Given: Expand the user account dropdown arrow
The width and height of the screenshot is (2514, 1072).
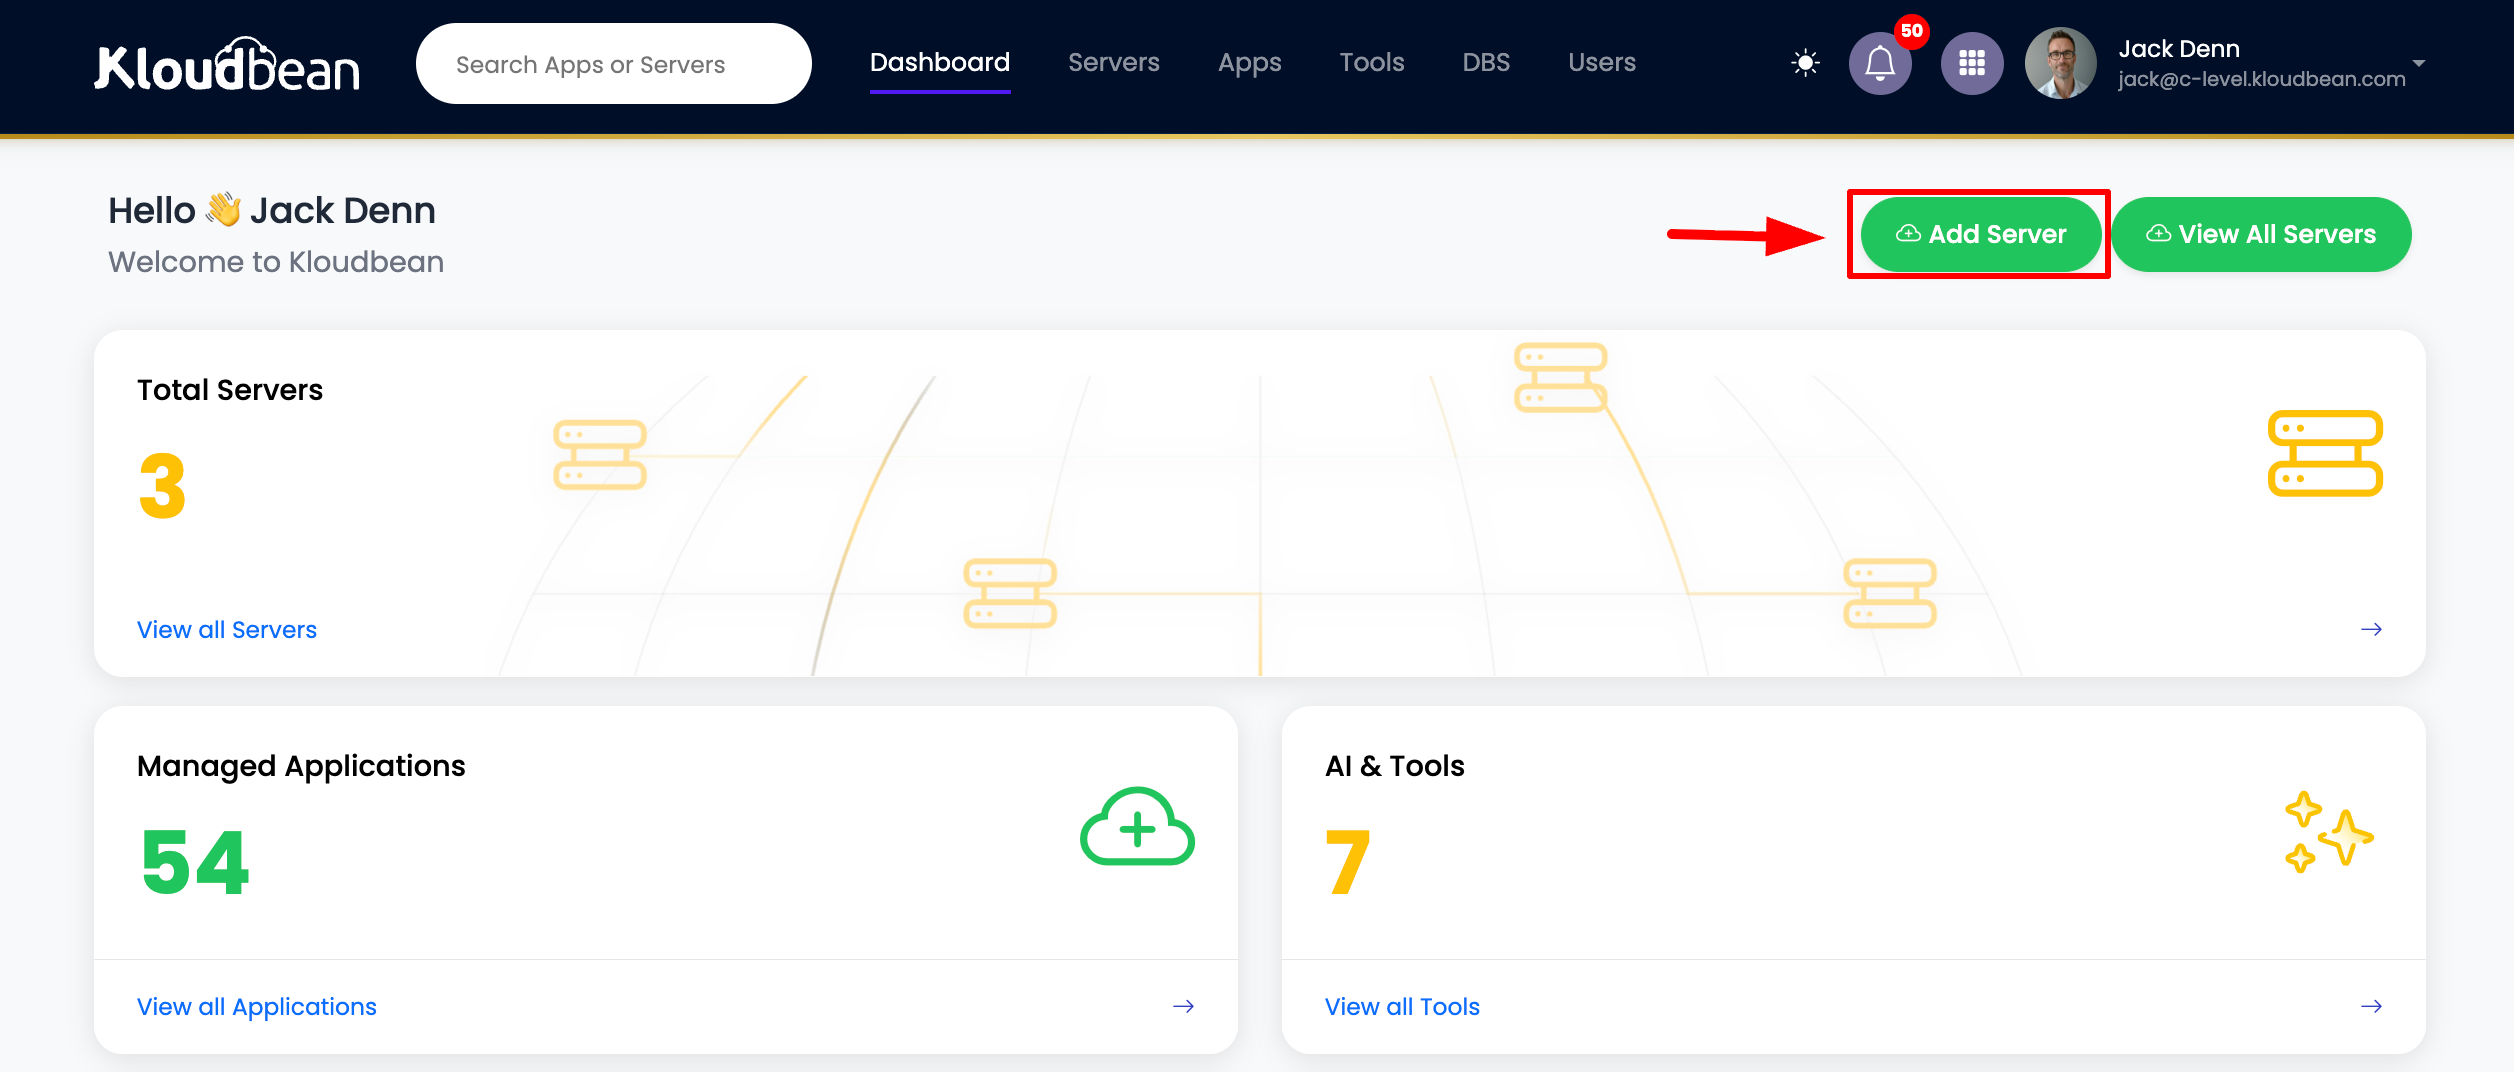Looking at the screenshot, I should click(x=2419, y=63).
